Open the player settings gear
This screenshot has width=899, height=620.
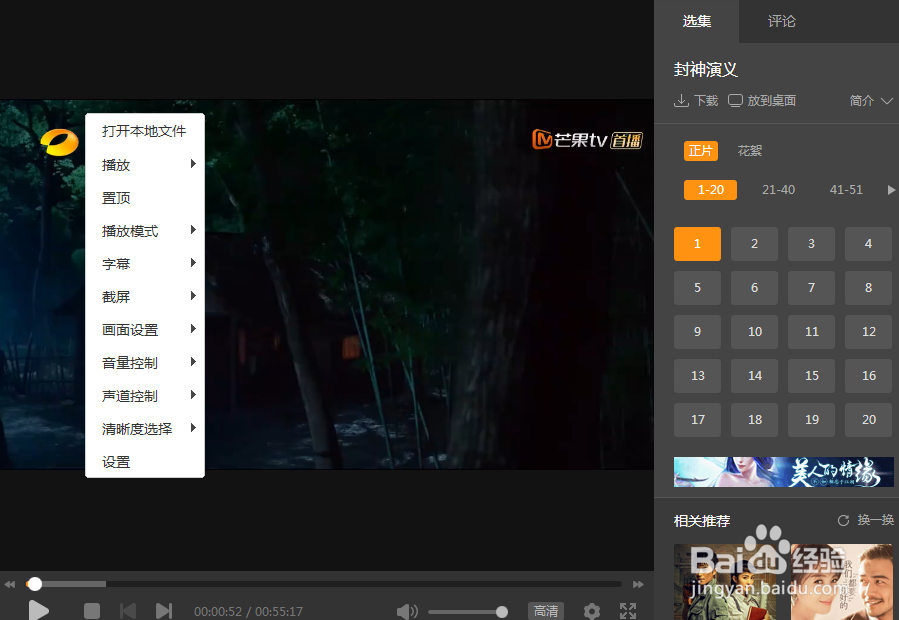(x=592, y=611)
